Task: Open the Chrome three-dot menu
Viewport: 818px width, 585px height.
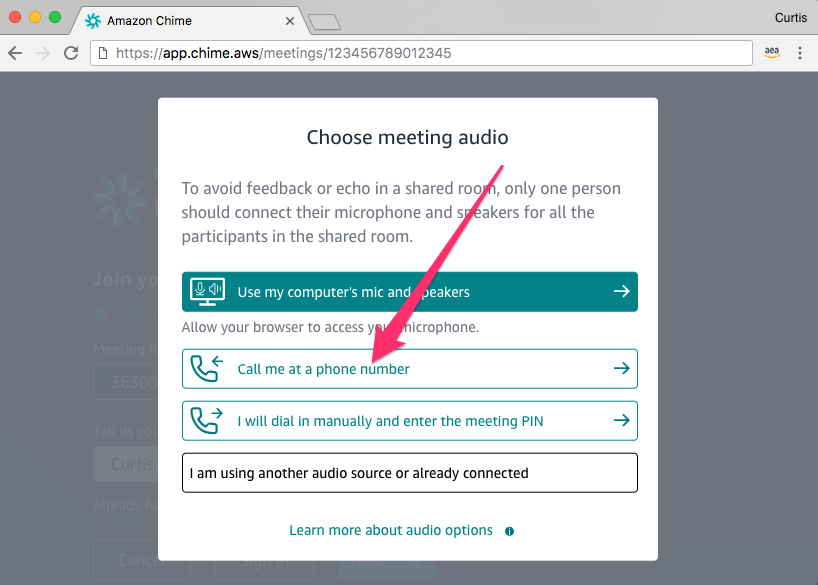Action: click(x=800, y=53)
